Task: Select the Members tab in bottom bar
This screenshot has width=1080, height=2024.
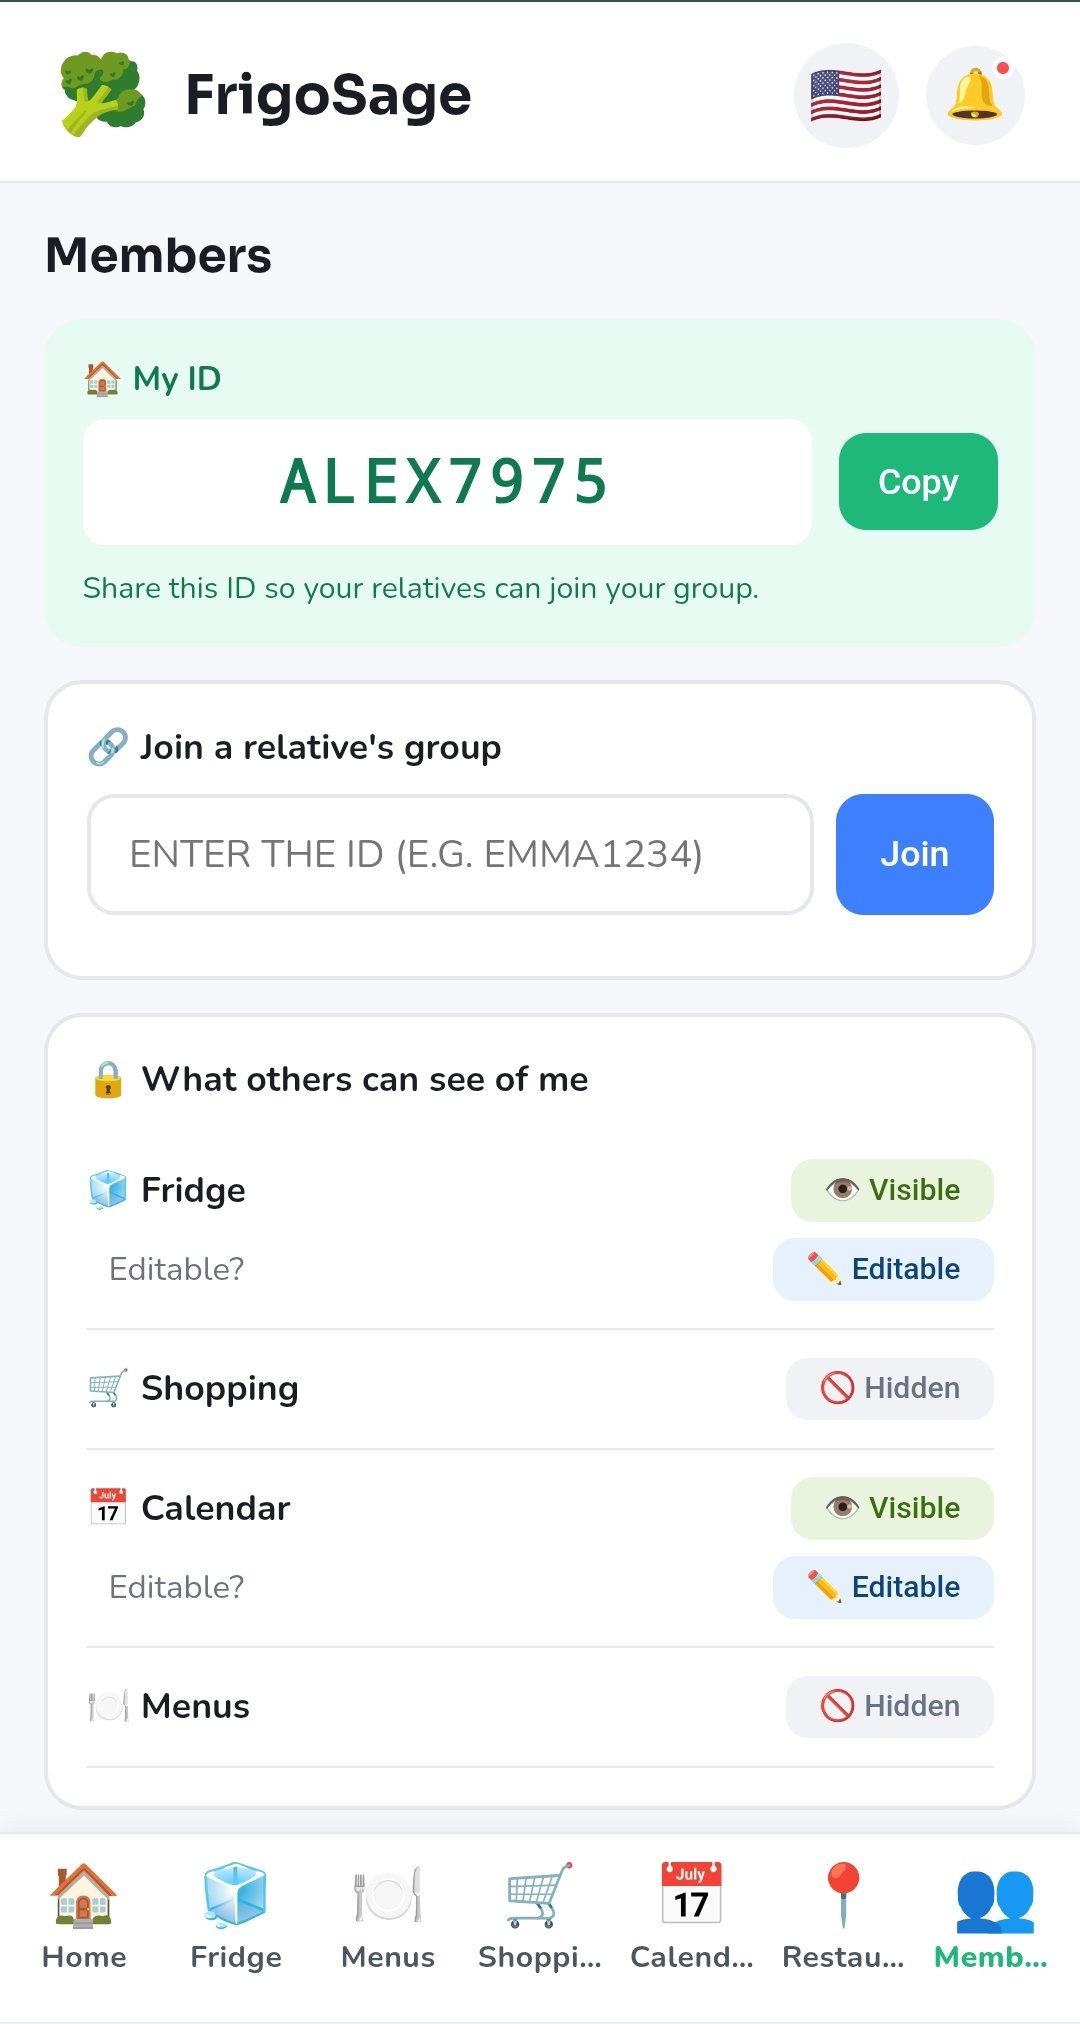Action: pyautogui.click(x=992, y=1916)
